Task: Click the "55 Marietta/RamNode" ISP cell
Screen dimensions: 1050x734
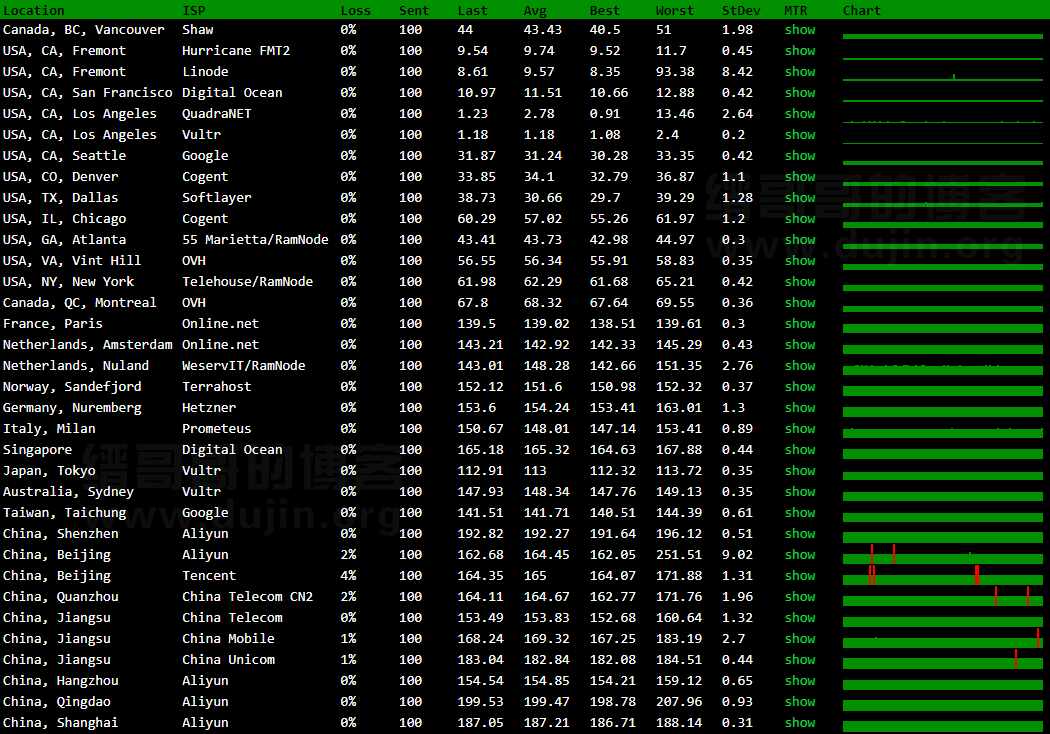Action: click(x=255, y=240)
